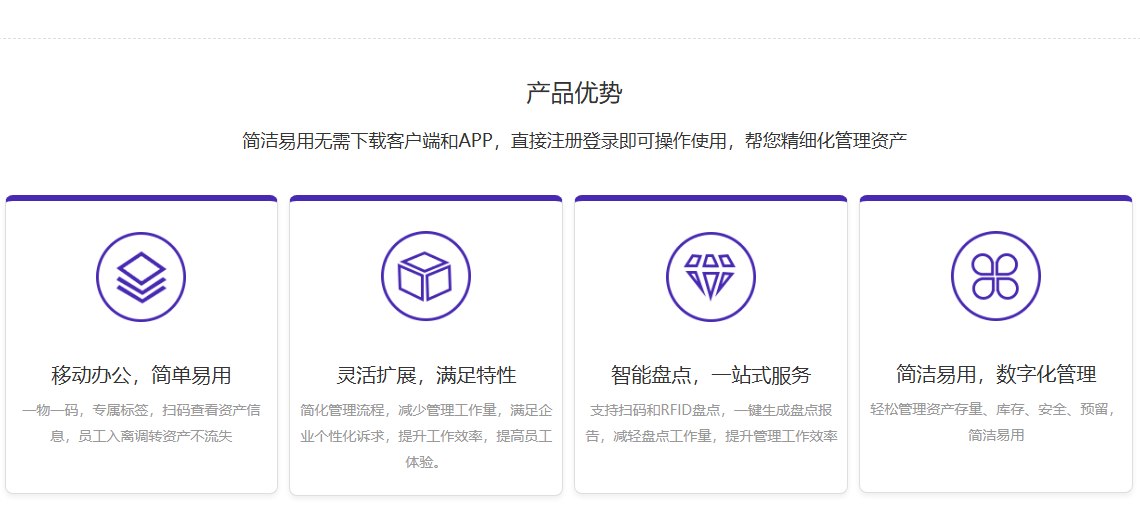Click the purple top bar of 数字化管理 card
The image size is (1140, 531).
[995, 198]
